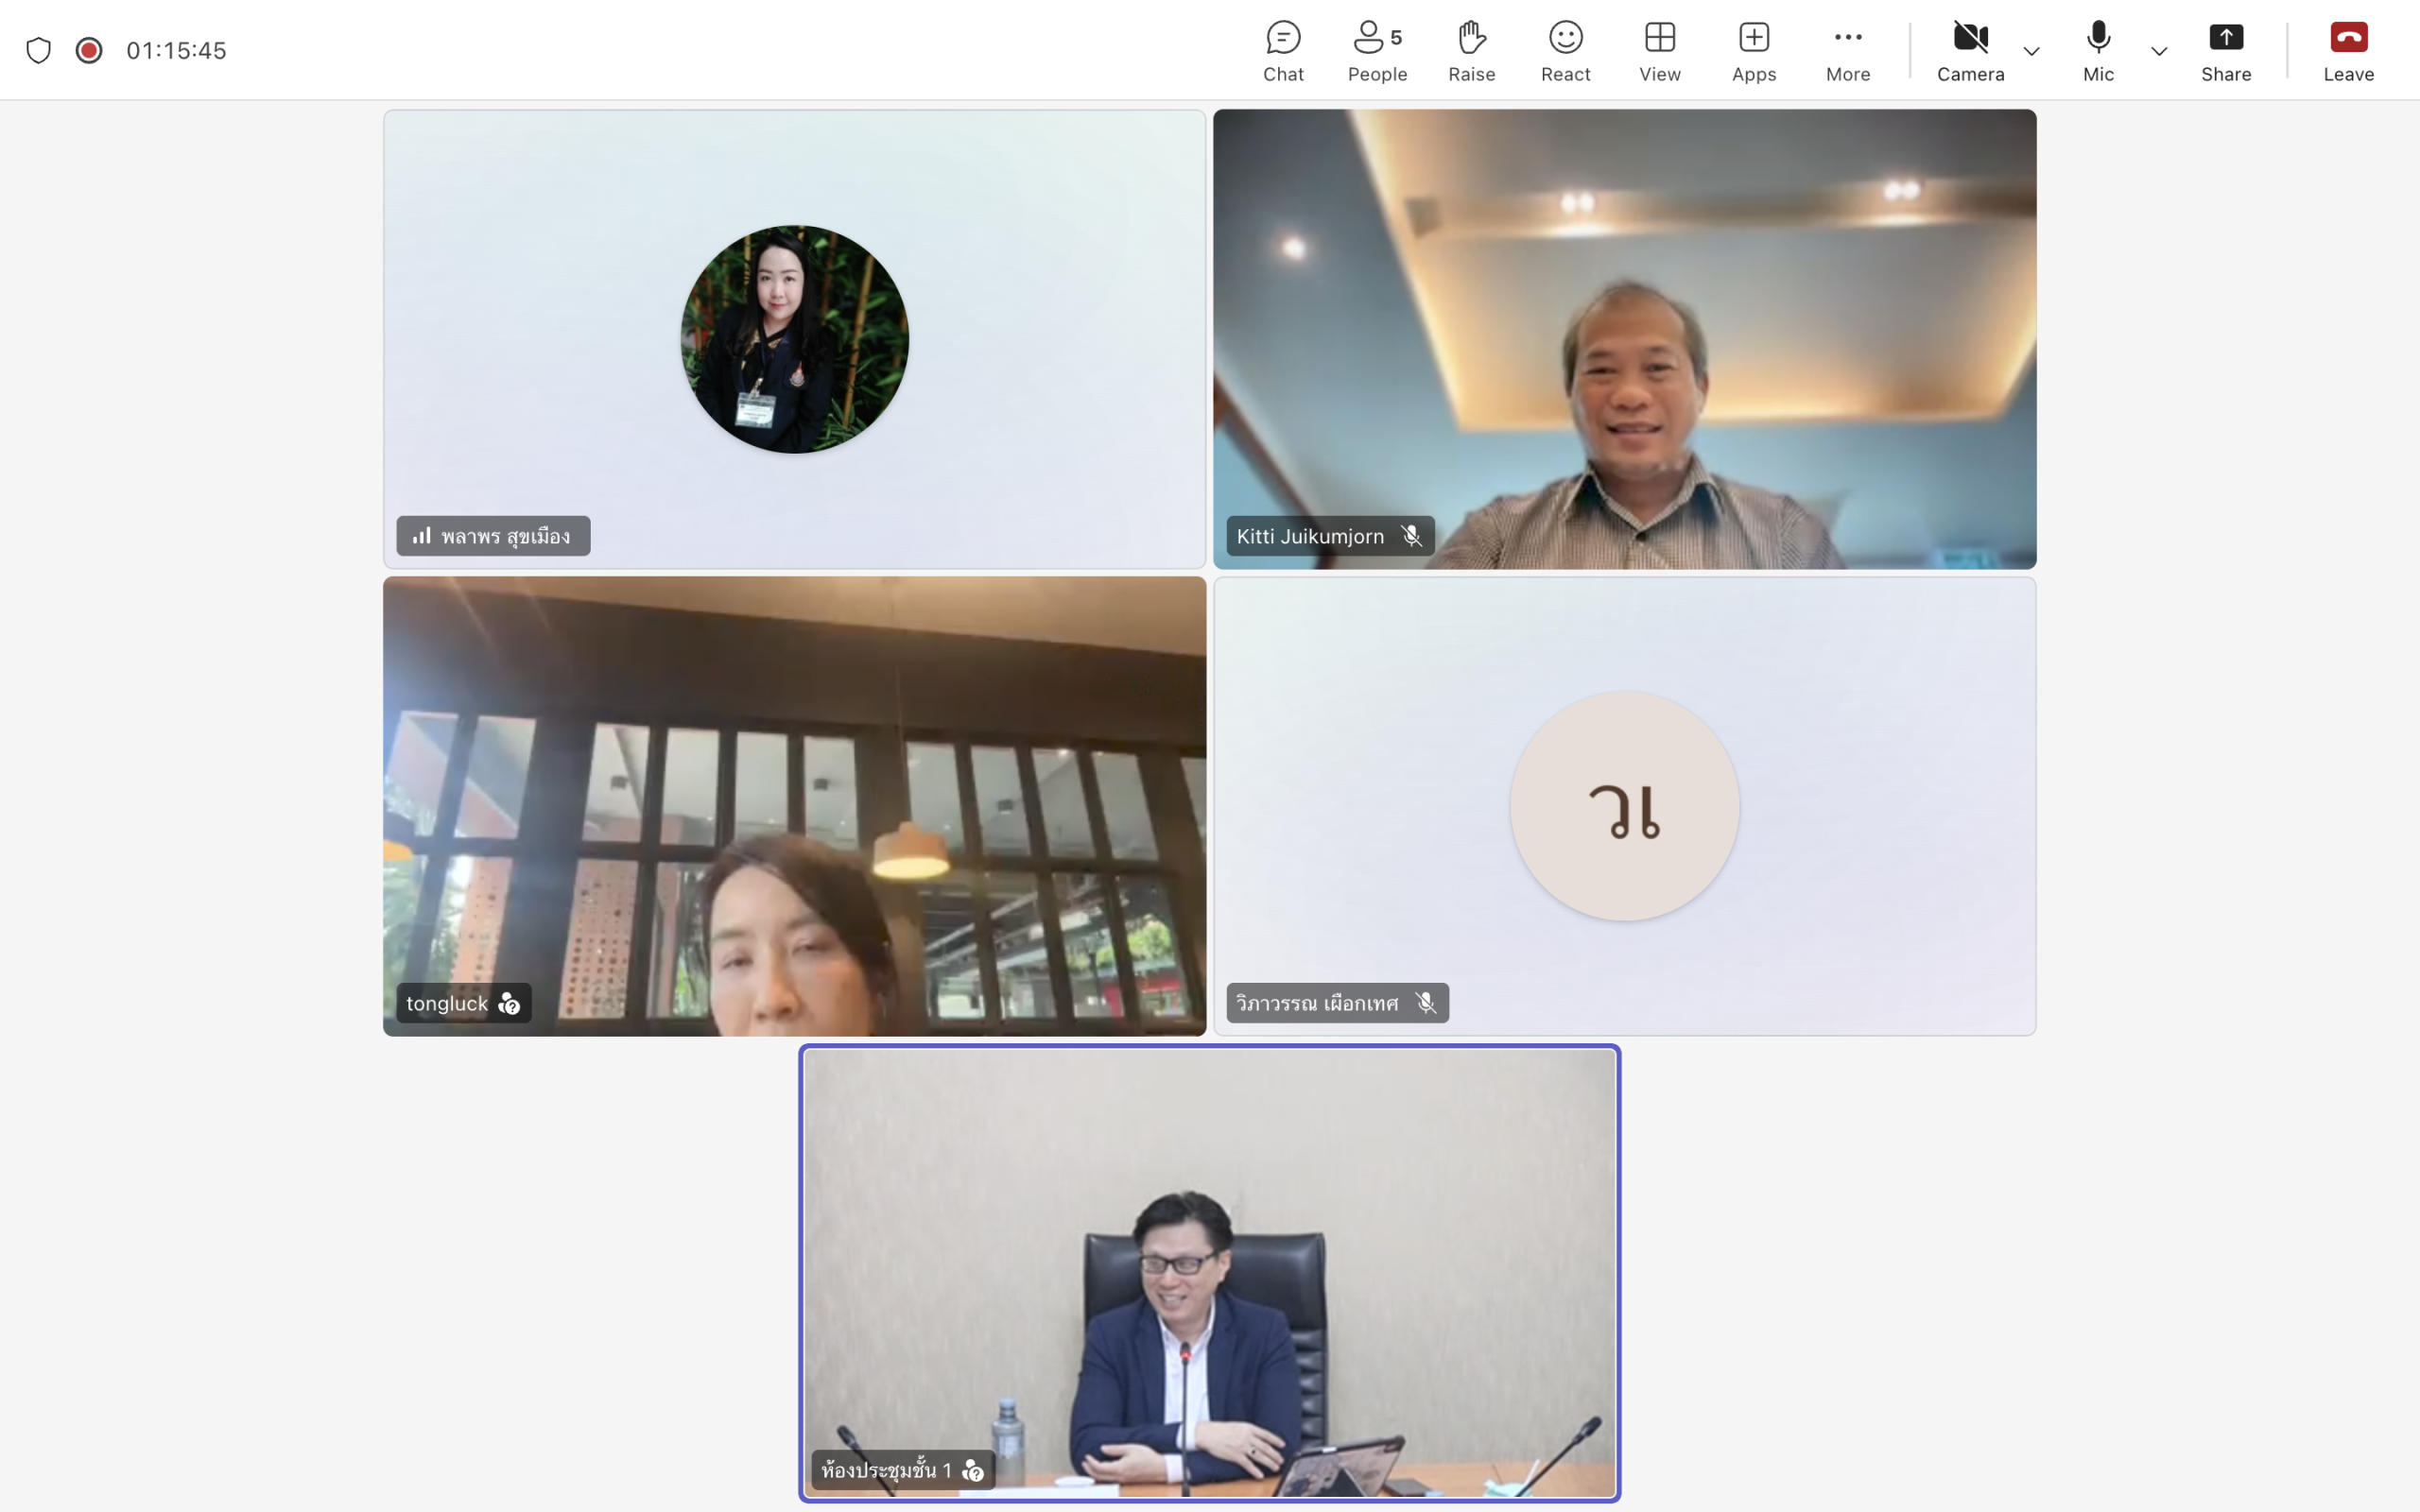The height and width of the screenshot is (1512, 2420).
Task: Show the People participants list
Action: [x=1377, y=51]
